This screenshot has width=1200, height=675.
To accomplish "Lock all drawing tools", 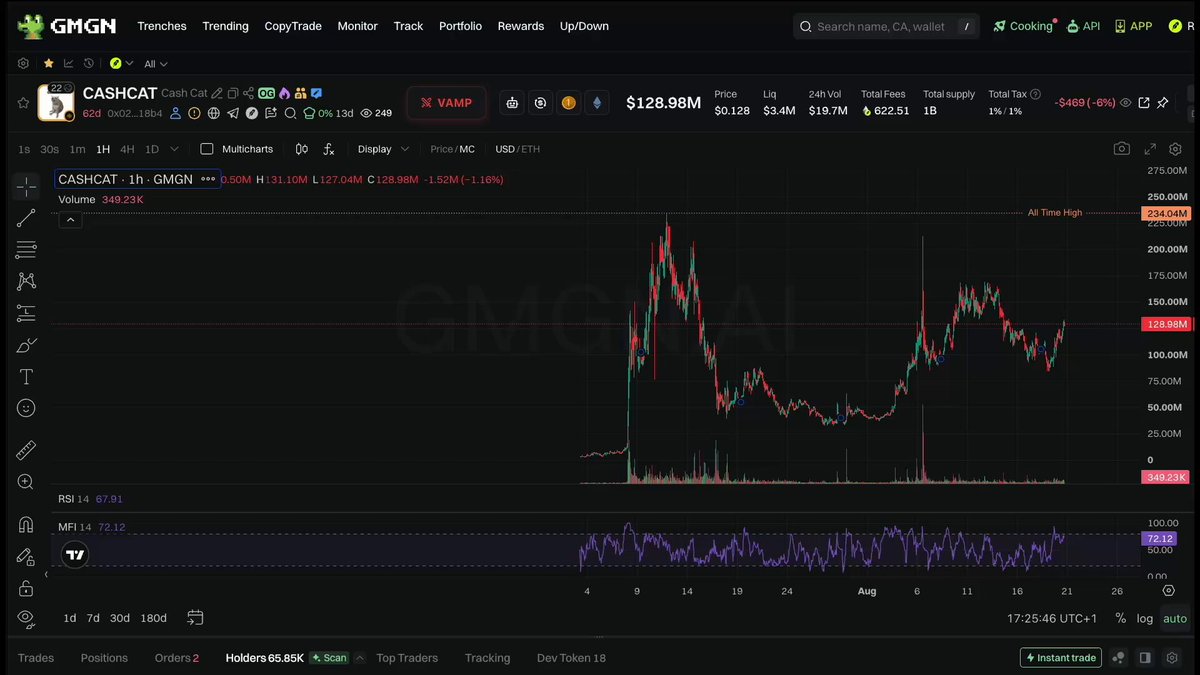I will (26, 587).
